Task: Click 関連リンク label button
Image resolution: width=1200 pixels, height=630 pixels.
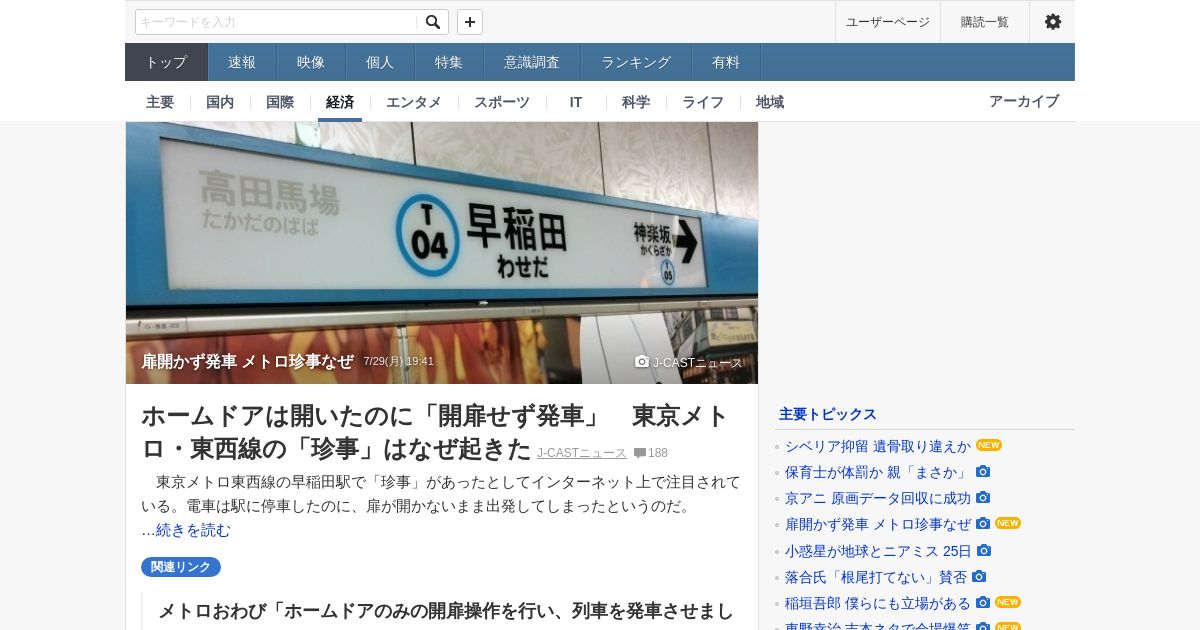Action: (181, 567)
